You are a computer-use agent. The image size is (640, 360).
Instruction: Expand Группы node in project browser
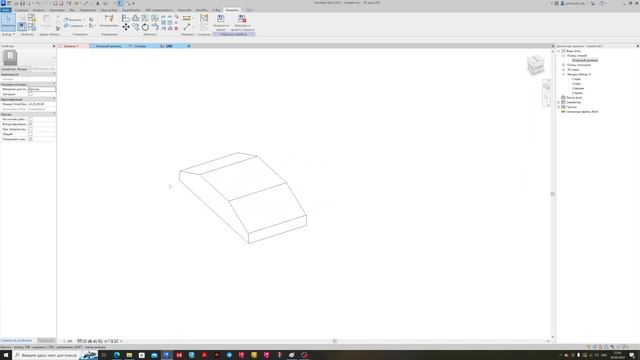coord(559,107)
